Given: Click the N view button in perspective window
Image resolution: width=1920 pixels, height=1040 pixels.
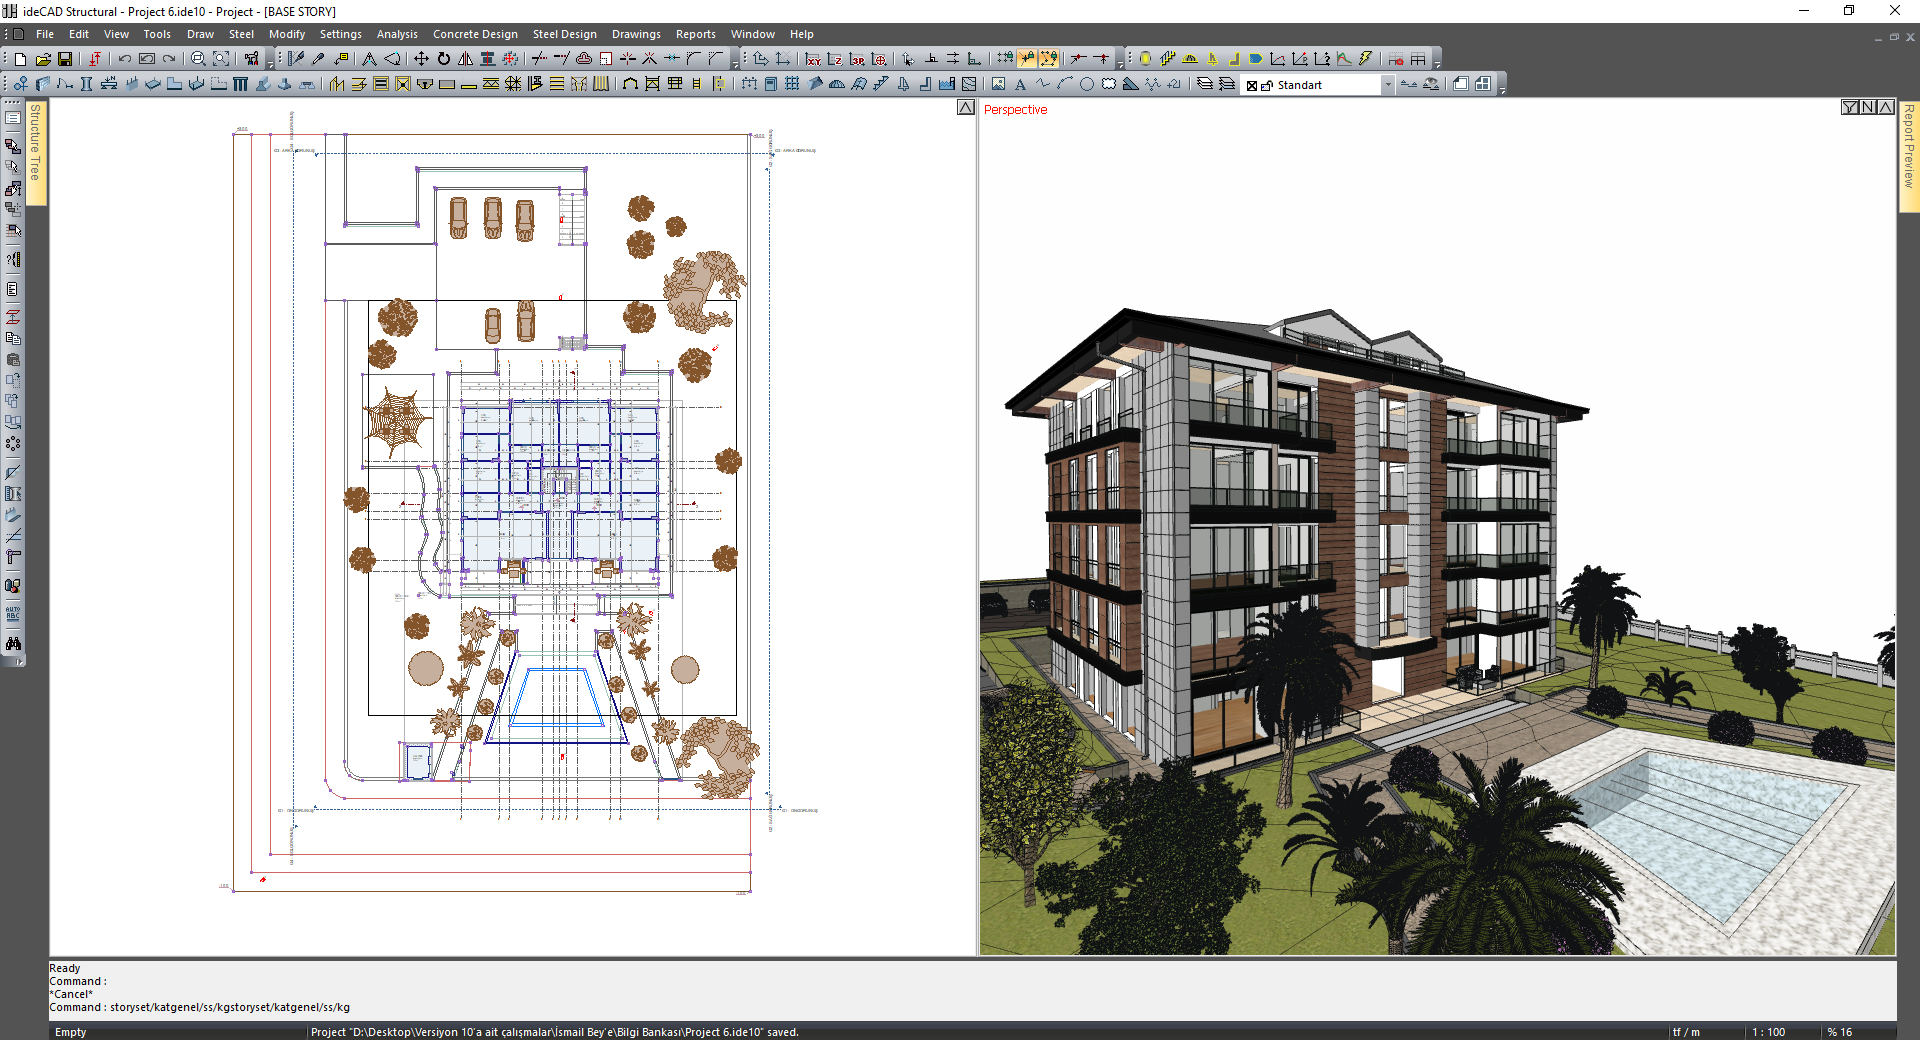Looking at the screenshot, I should pos(1868,107).
